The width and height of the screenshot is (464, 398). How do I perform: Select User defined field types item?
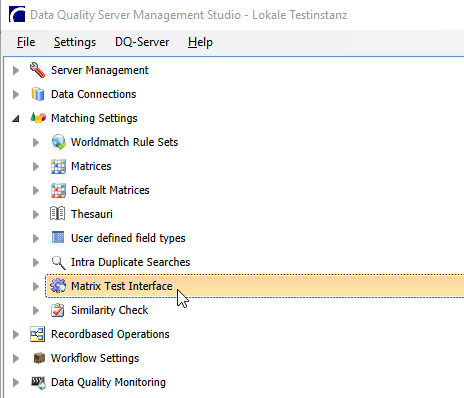coord(128,238)
